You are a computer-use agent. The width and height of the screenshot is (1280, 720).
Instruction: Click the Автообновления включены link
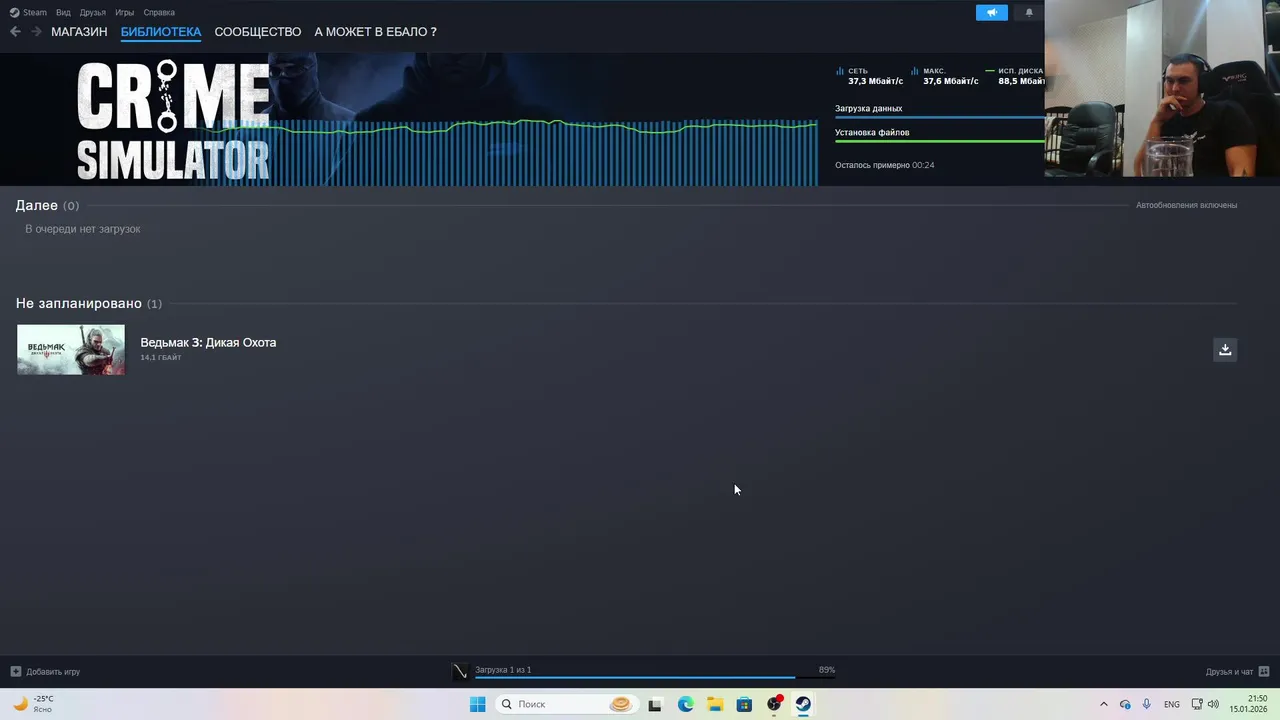[x=1186, y=205]
